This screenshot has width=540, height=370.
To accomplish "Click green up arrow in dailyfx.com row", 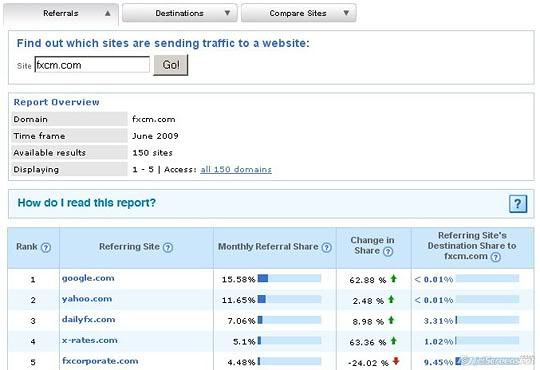I will click(x=391, y=320).
